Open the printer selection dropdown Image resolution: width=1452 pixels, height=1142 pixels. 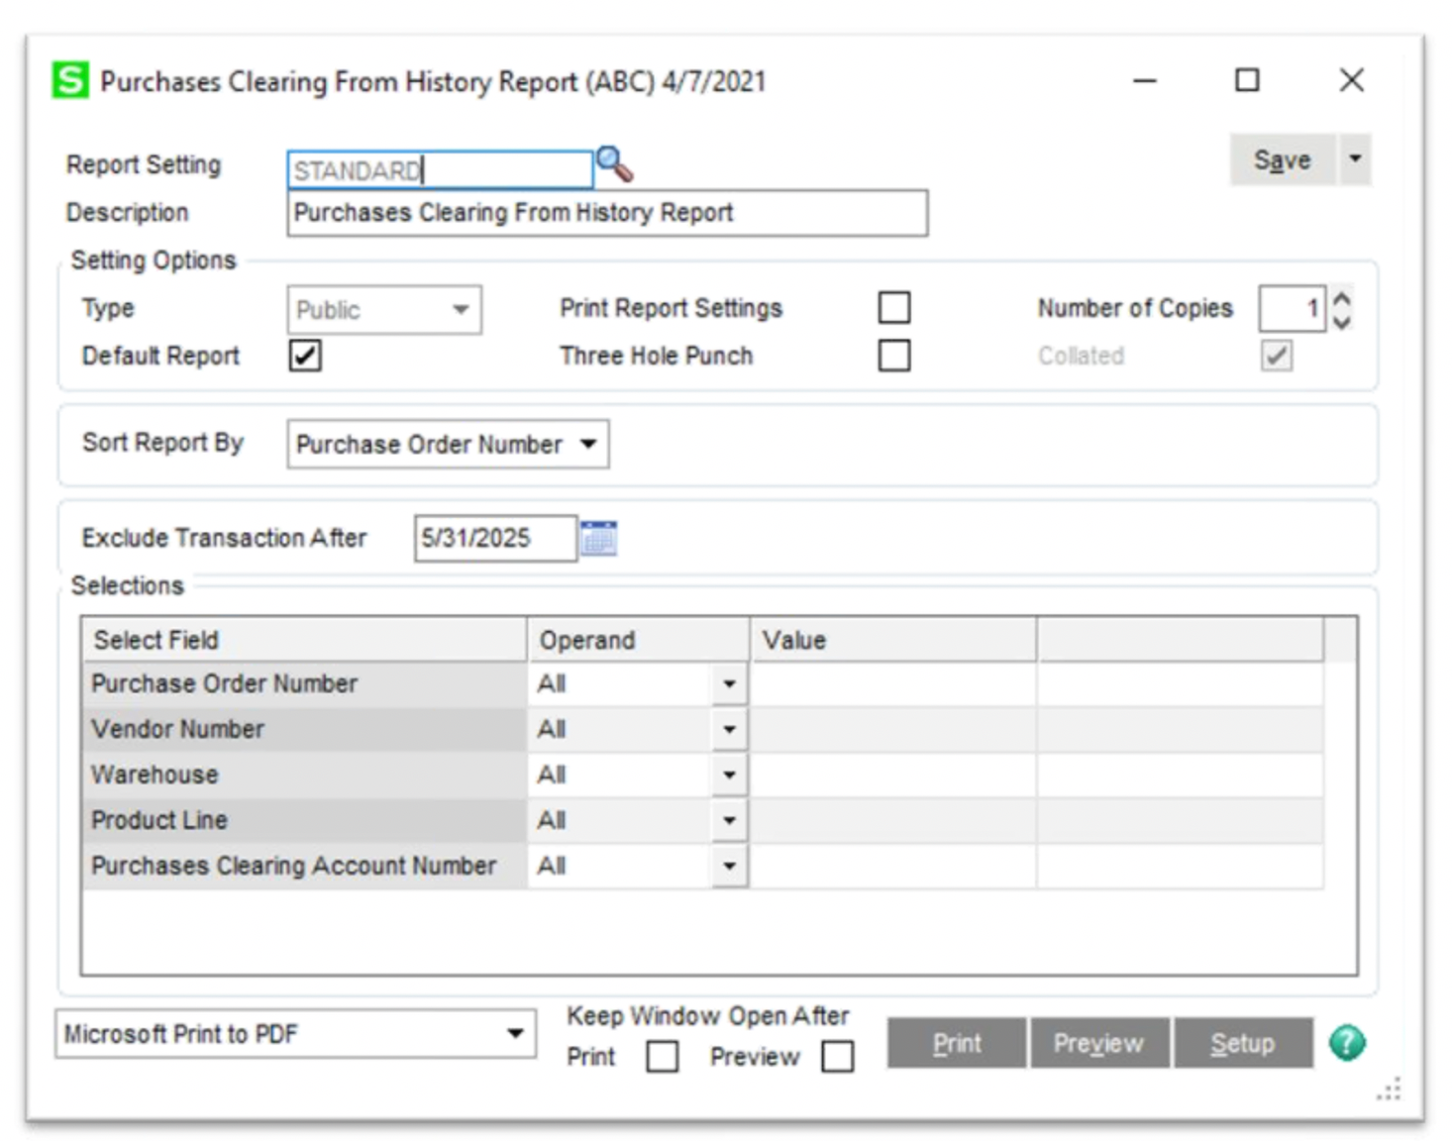pyautogui.click(x=514, y=1035)
